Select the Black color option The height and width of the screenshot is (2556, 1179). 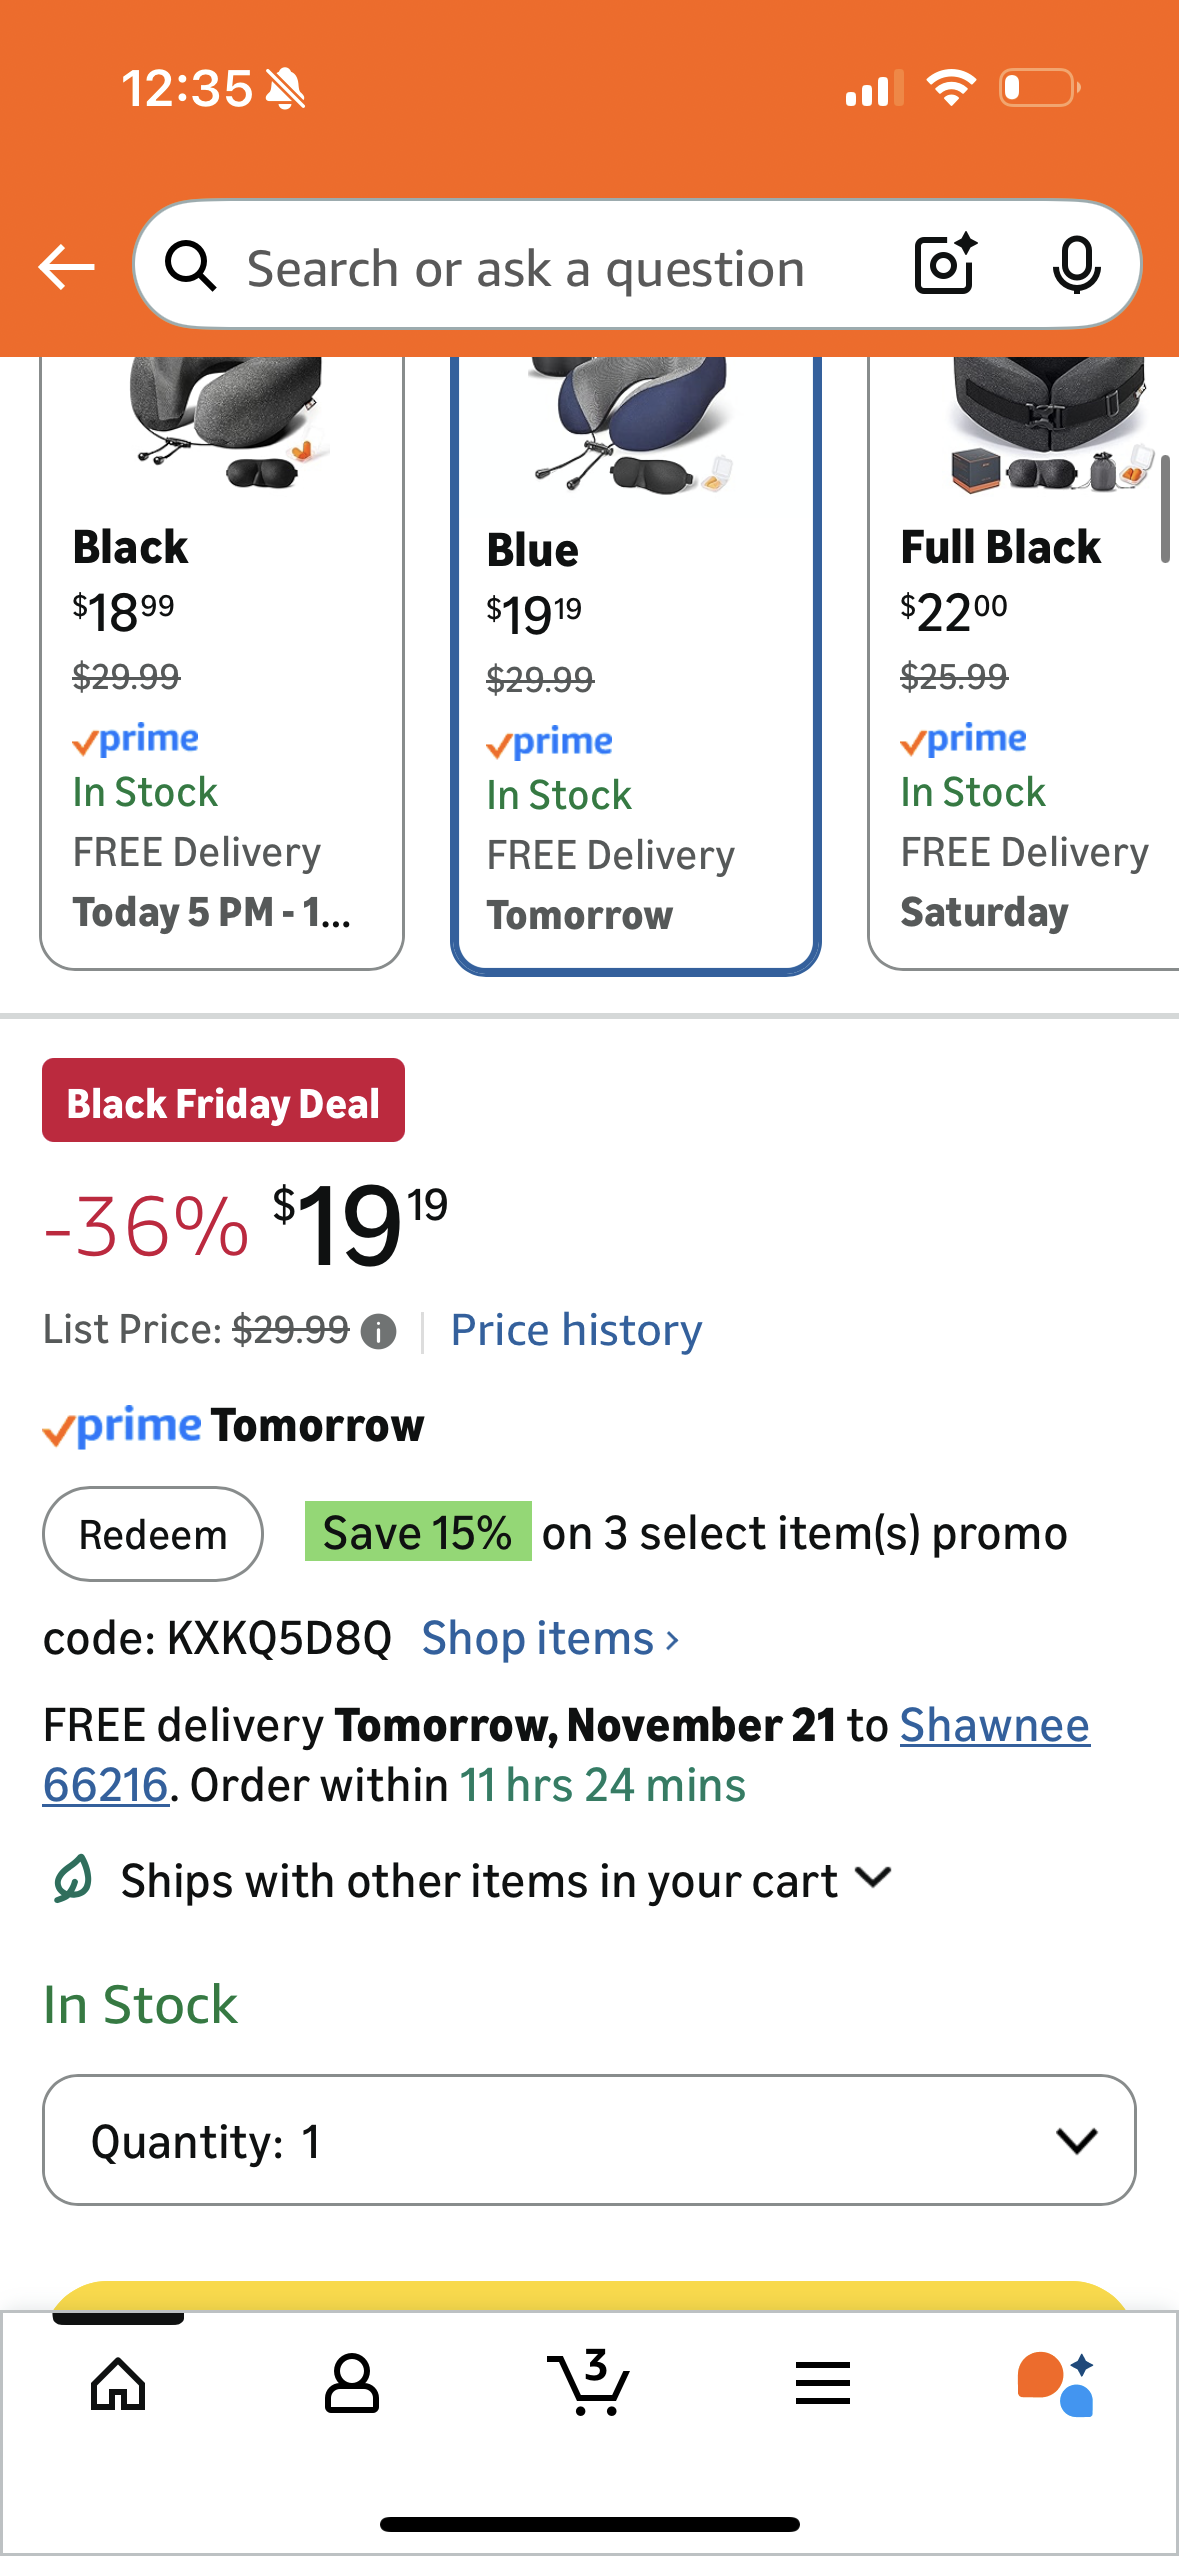click(x=221, y=700)
